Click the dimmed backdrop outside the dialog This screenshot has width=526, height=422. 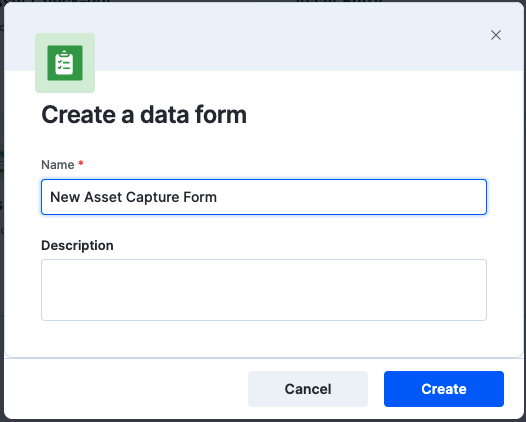pos(2,211)
